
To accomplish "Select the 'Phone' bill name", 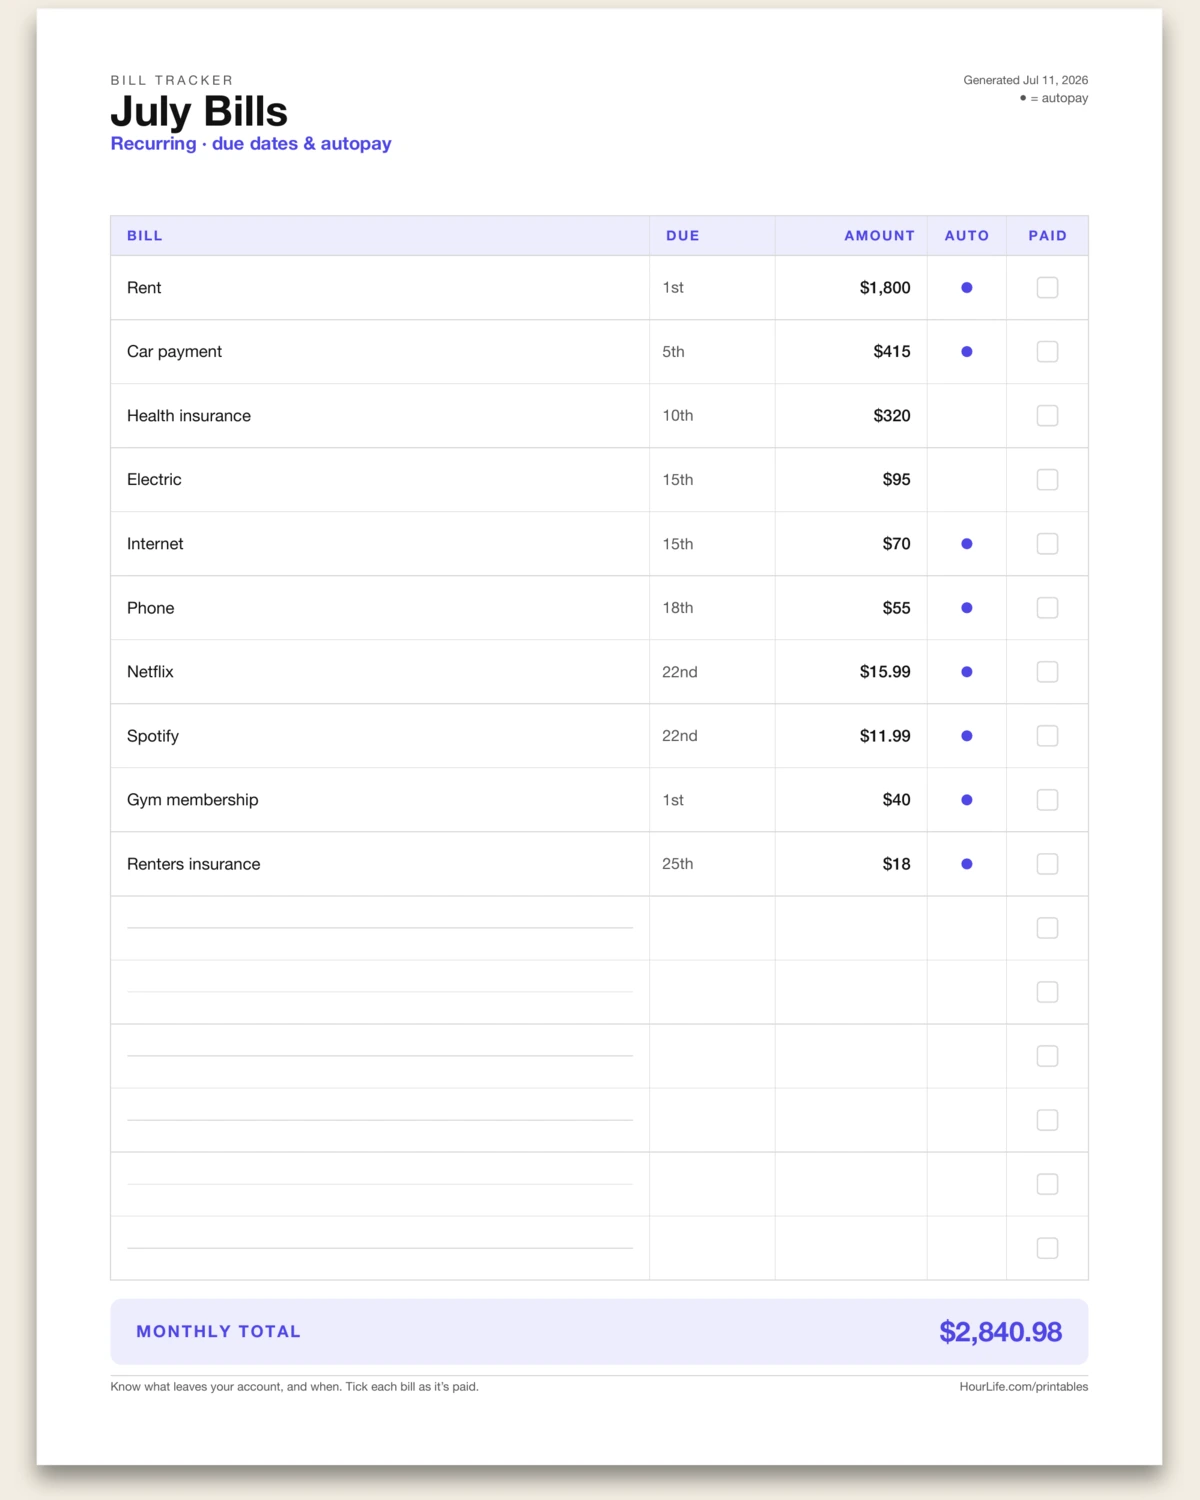I will (151, 608).
